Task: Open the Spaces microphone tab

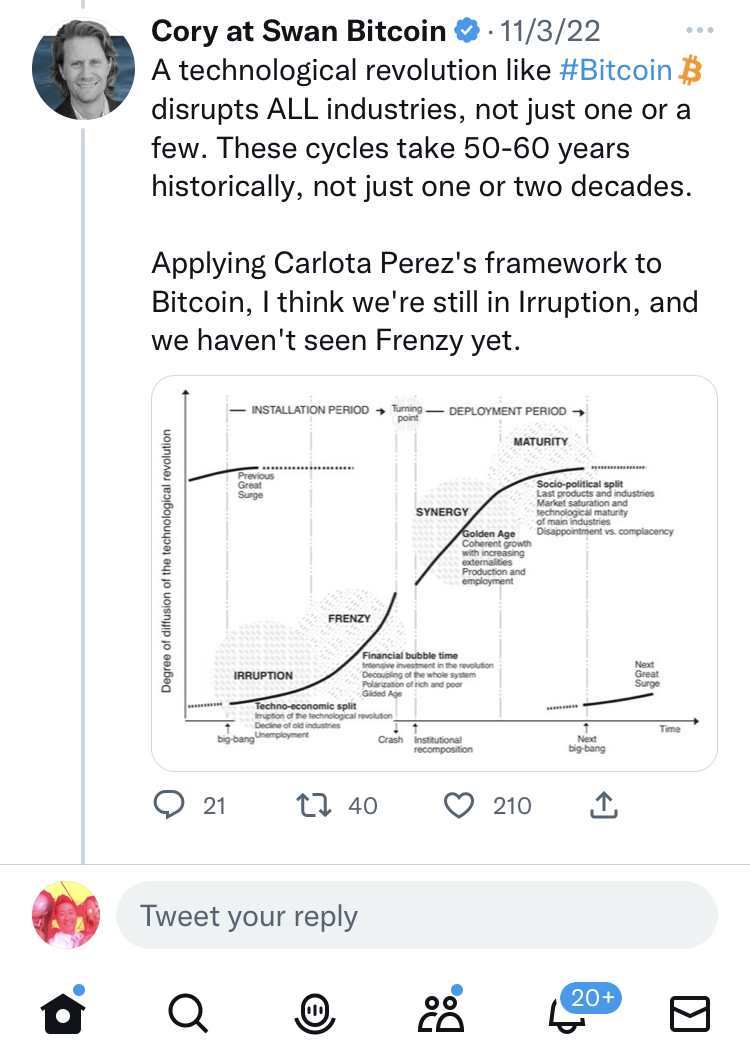Action: point(314,1014)
